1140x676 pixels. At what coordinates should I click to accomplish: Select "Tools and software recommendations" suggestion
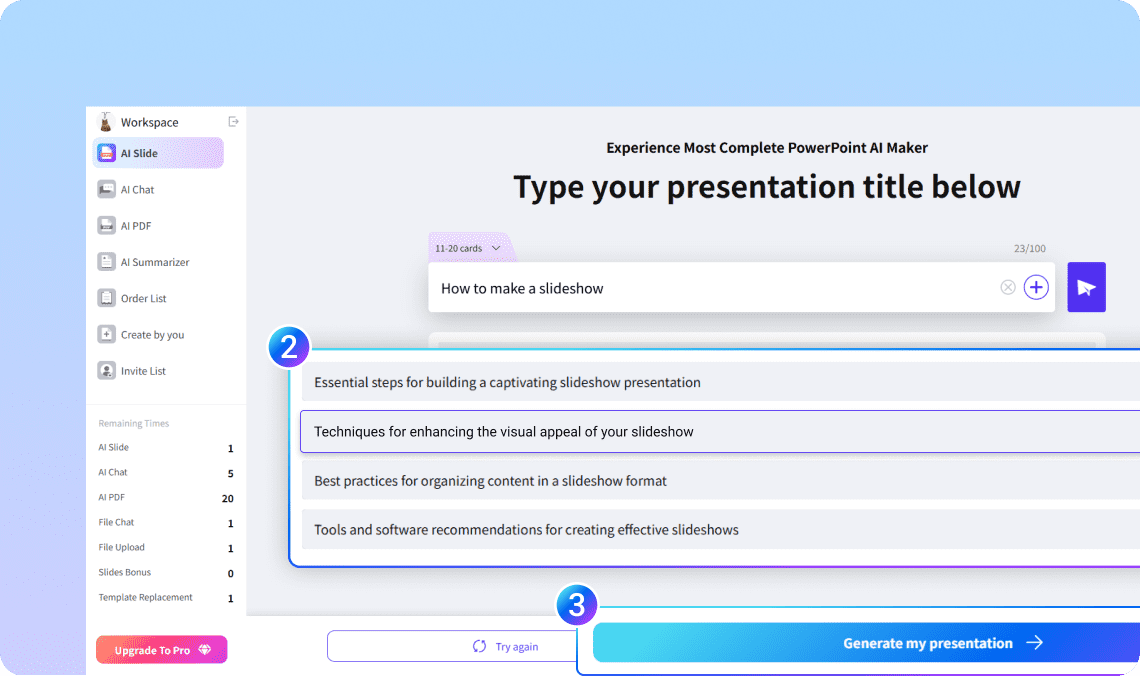click(x=720, y=530)
